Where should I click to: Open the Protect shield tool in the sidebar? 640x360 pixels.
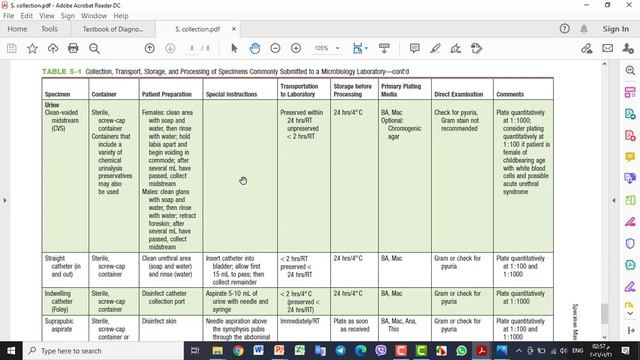(x=630, y=243)
